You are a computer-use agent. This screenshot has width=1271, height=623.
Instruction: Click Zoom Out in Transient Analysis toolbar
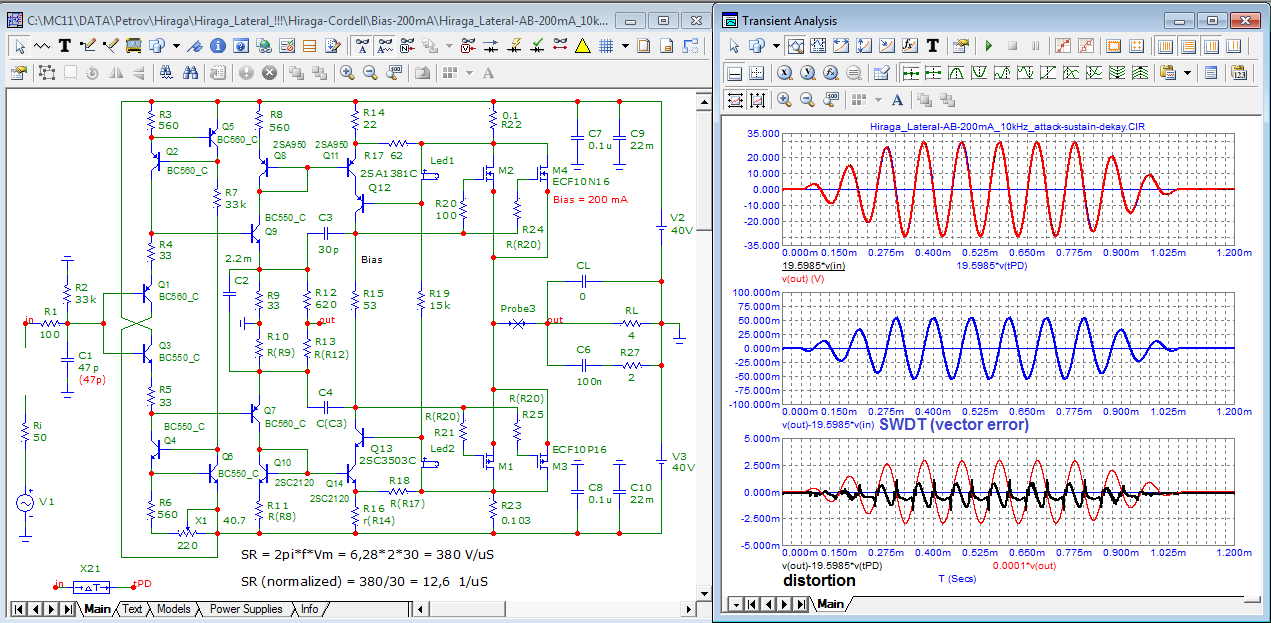(808, 99)
